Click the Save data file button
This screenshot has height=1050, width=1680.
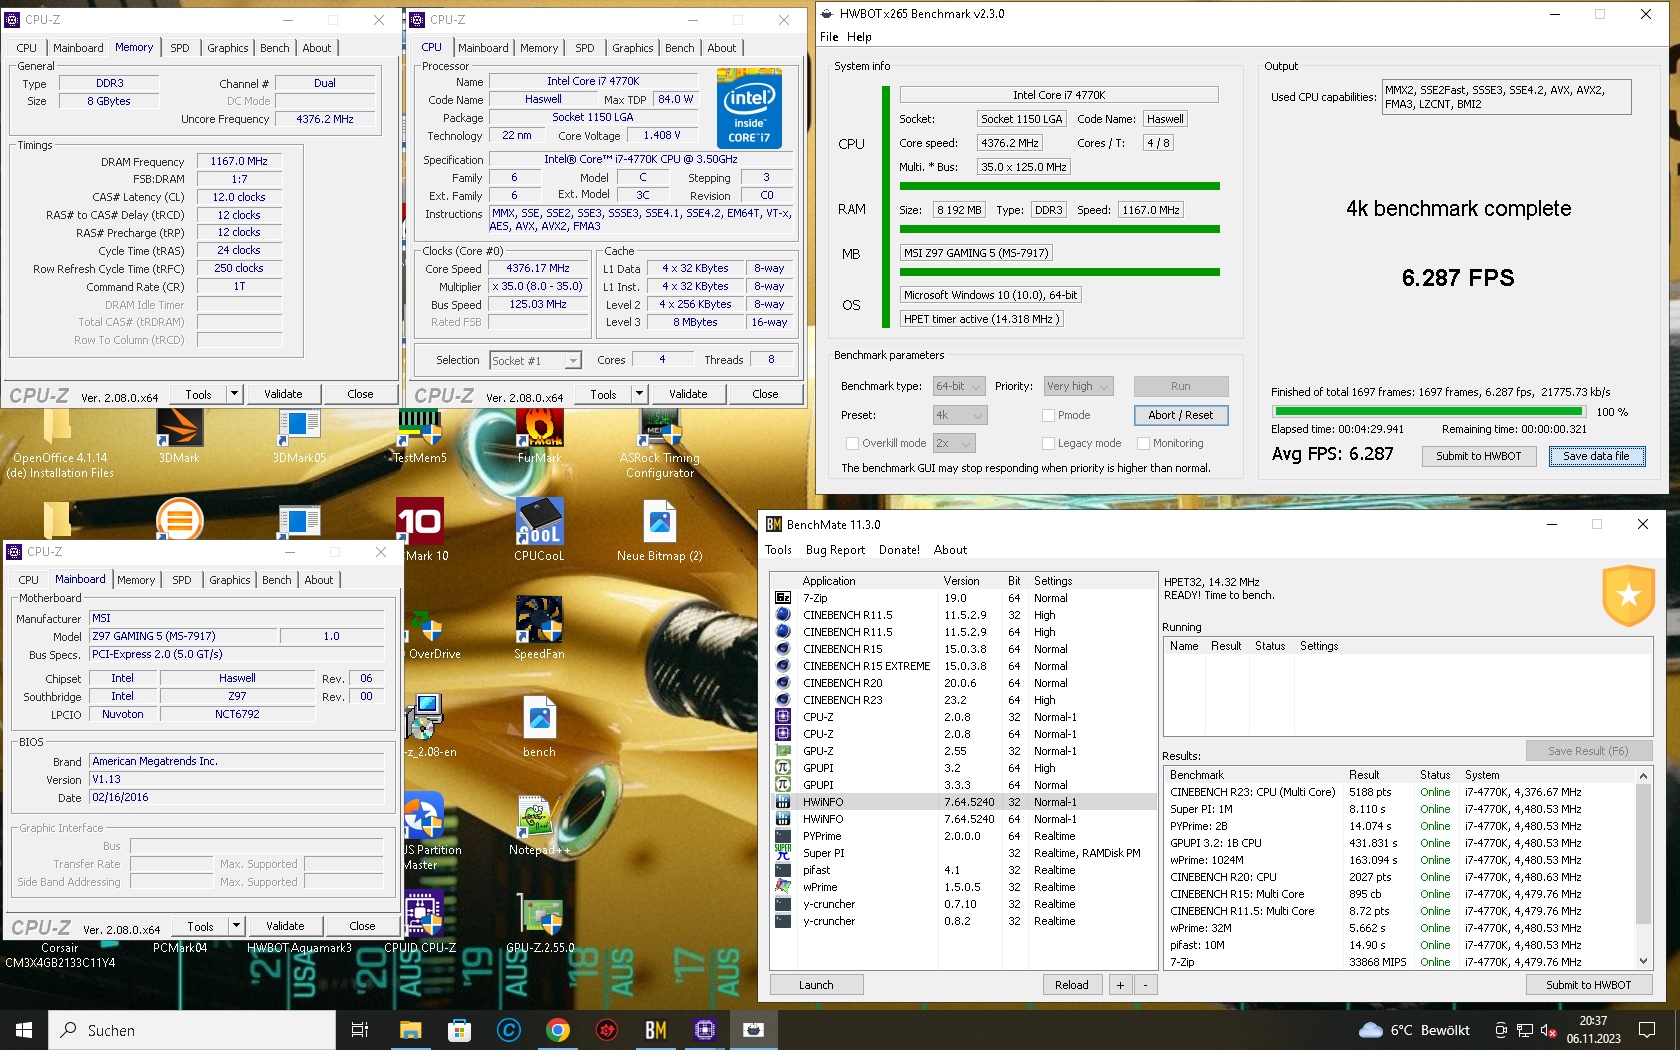pos(1597,456)
